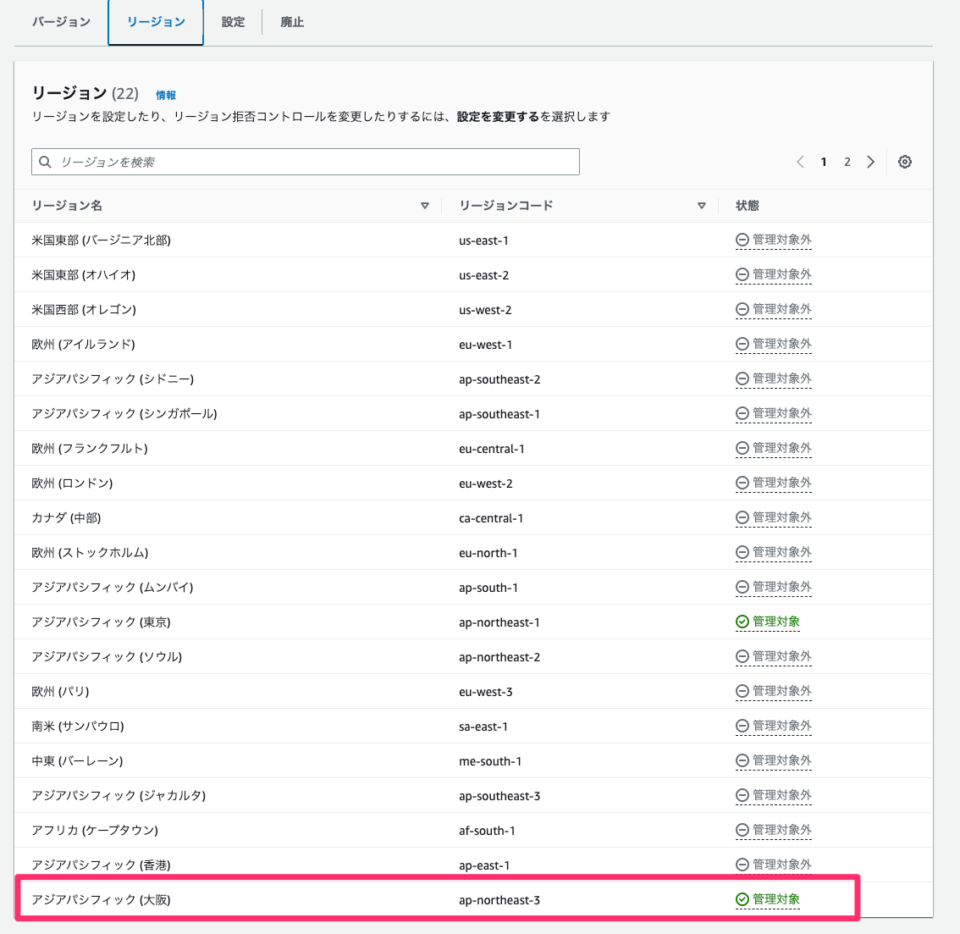Sort by リージョン名 column arrow
The width and height of the screenshot is (960, 934).
(424, 206)
